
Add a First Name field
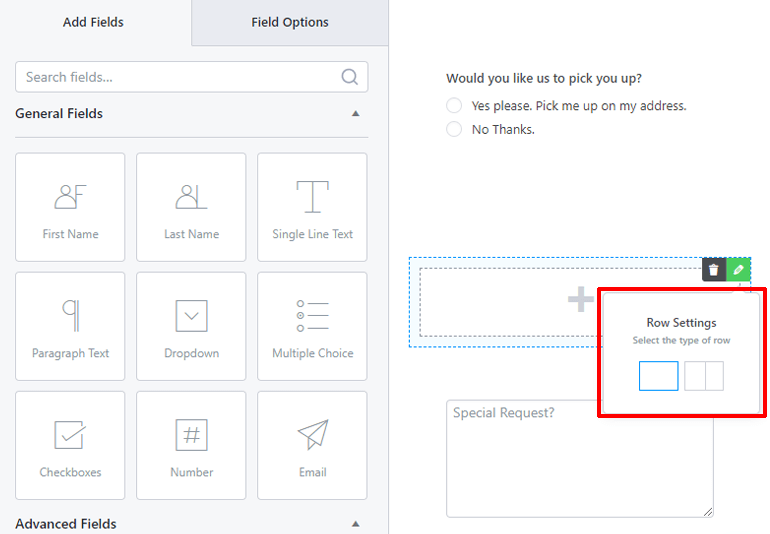coord(70,207)
